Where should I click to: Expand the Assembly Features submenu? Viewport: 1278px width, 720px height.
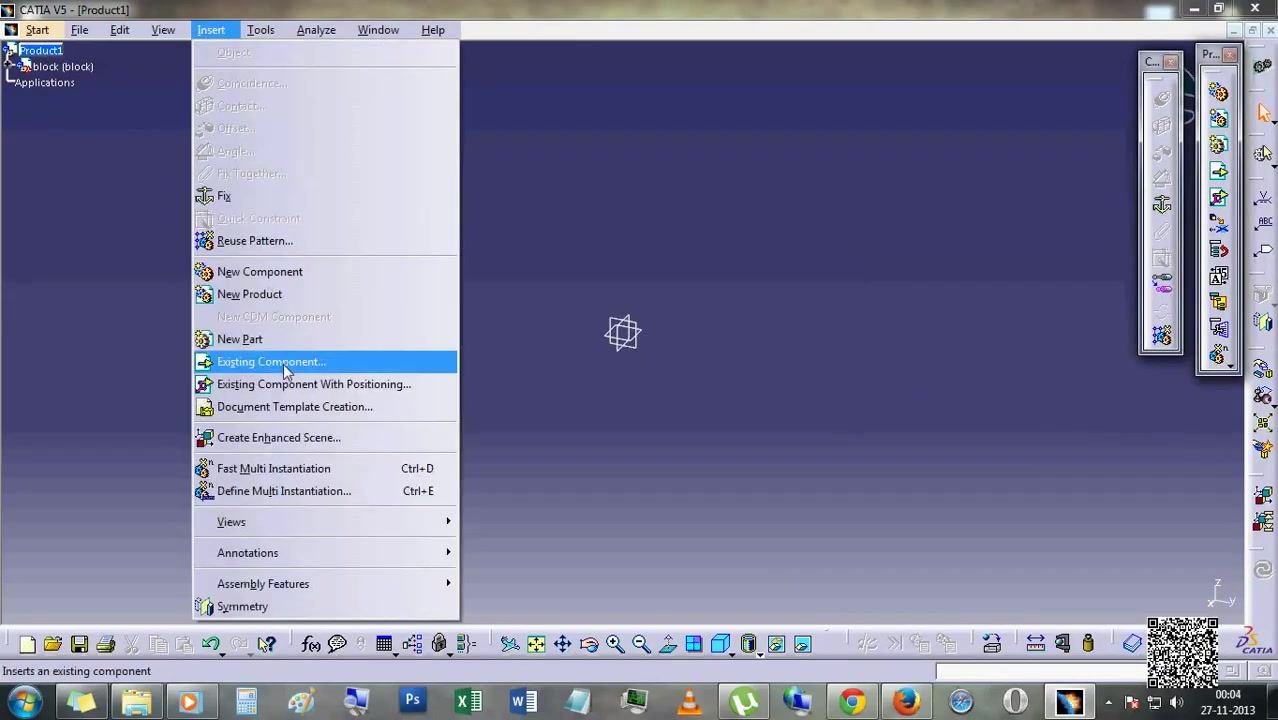click(x=325, y=584)
